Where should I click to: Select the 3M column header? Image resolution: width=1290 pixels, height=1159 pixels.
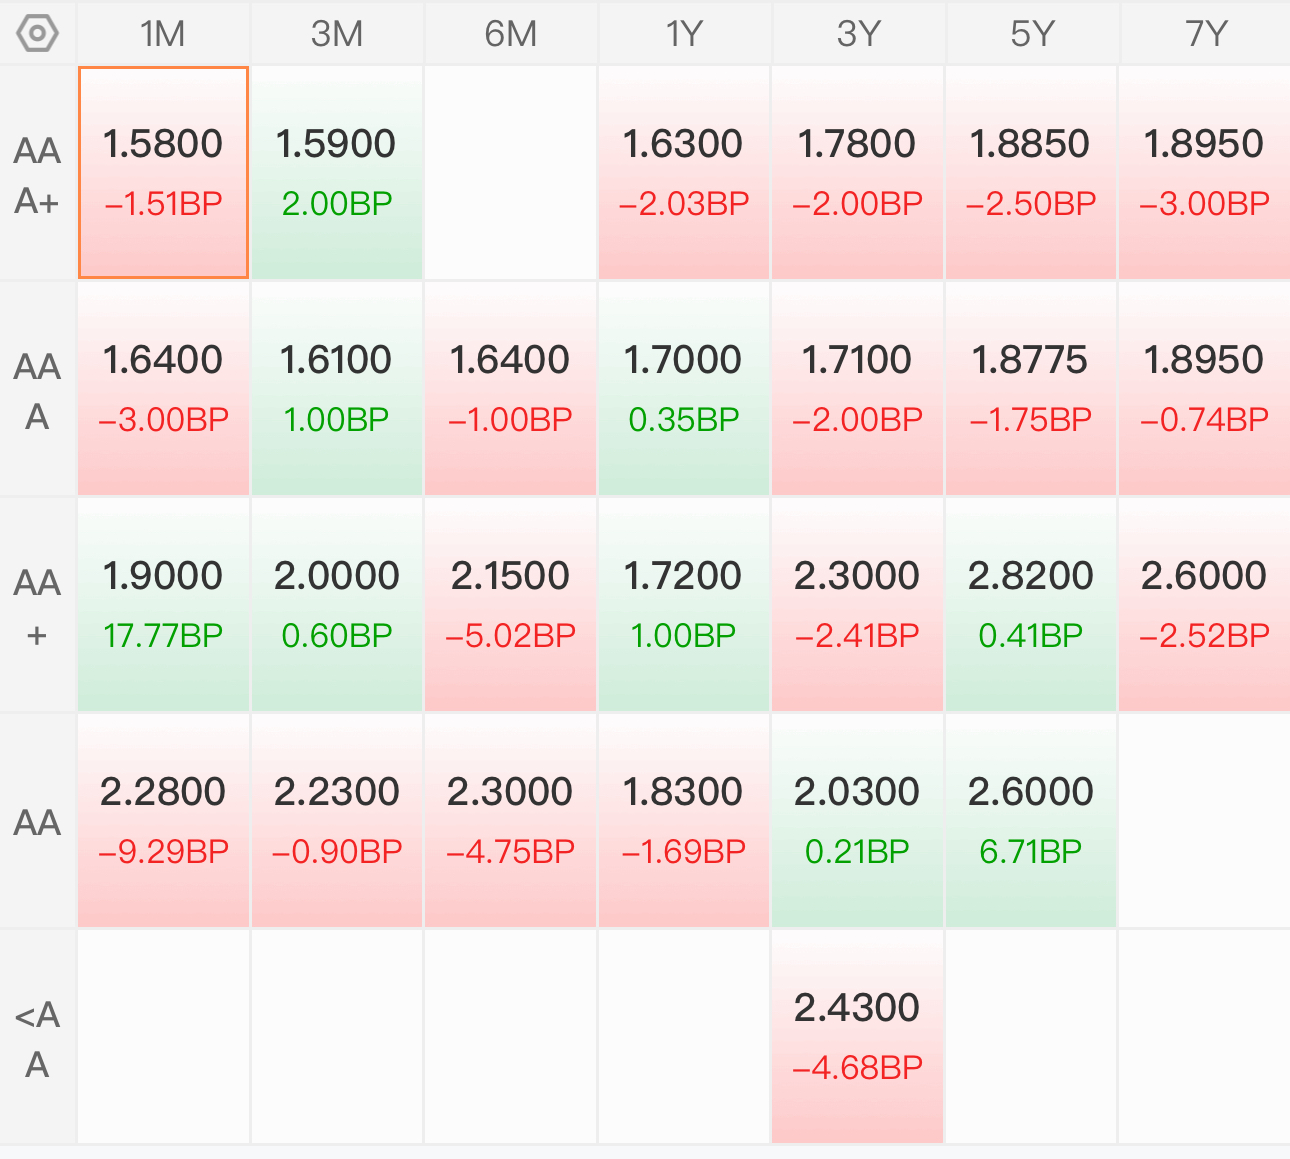coord(337,34)
